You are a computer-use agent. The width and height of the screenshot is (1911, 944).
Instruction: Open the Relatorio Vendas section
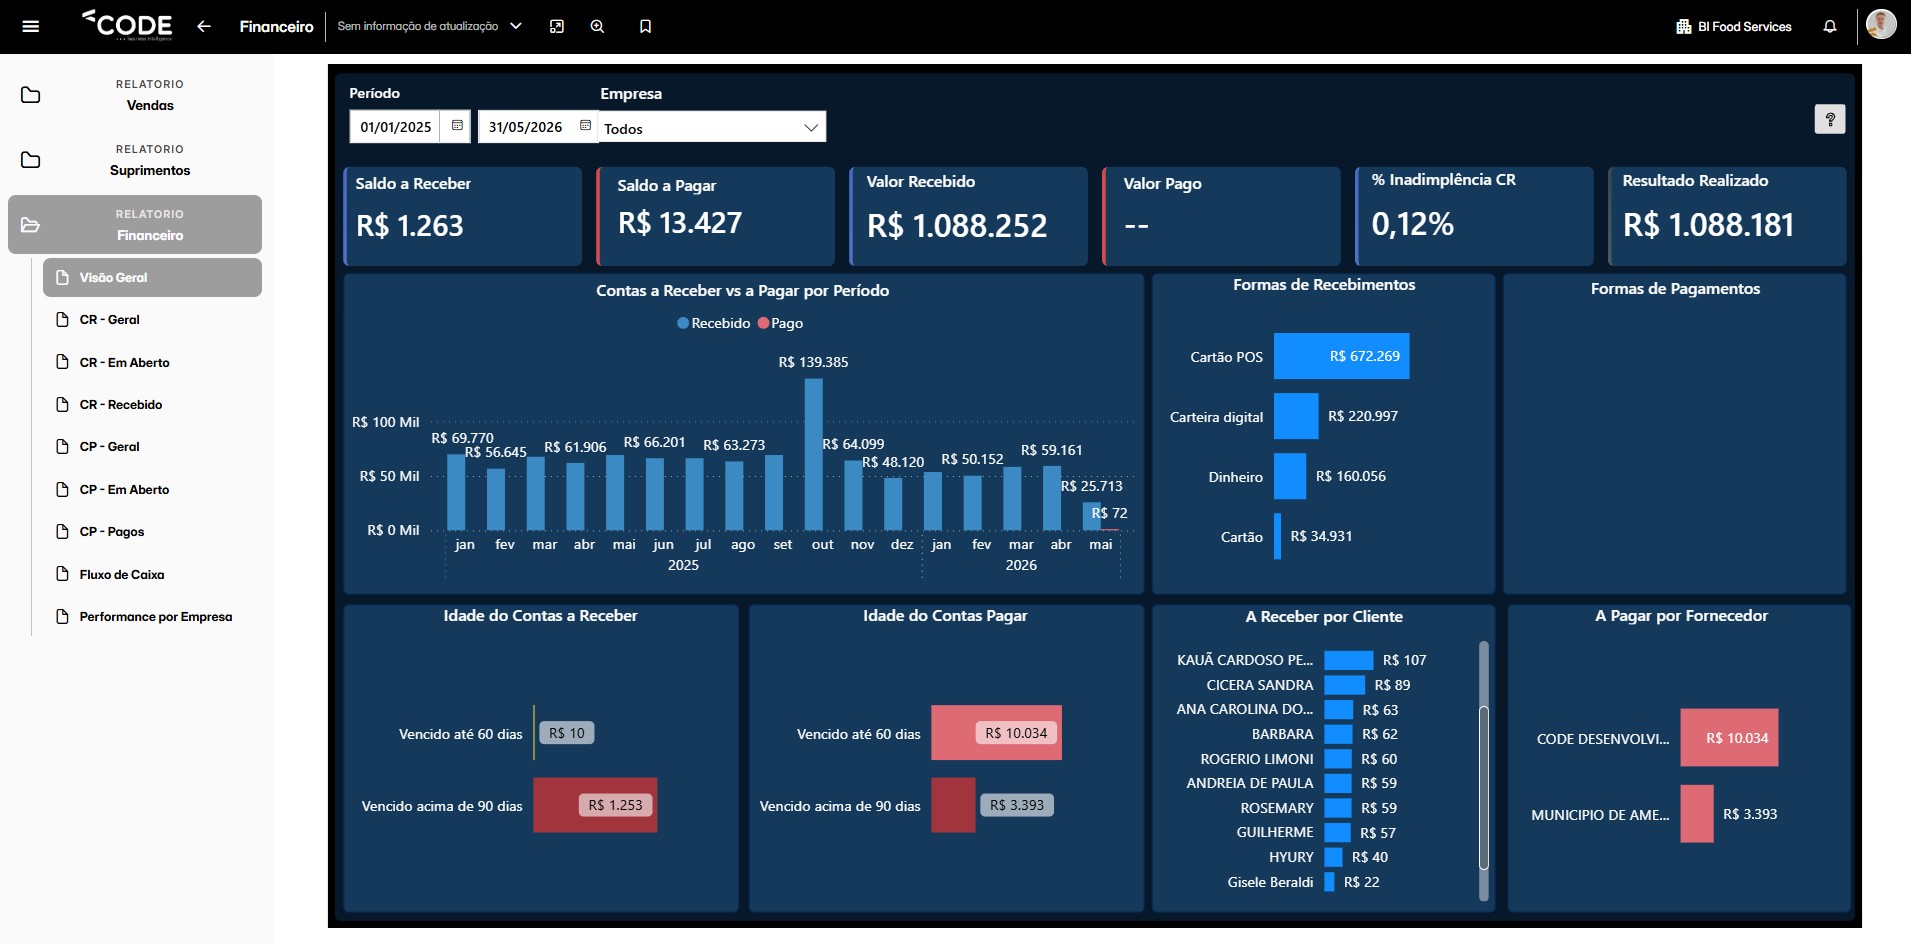pos(135,95)
